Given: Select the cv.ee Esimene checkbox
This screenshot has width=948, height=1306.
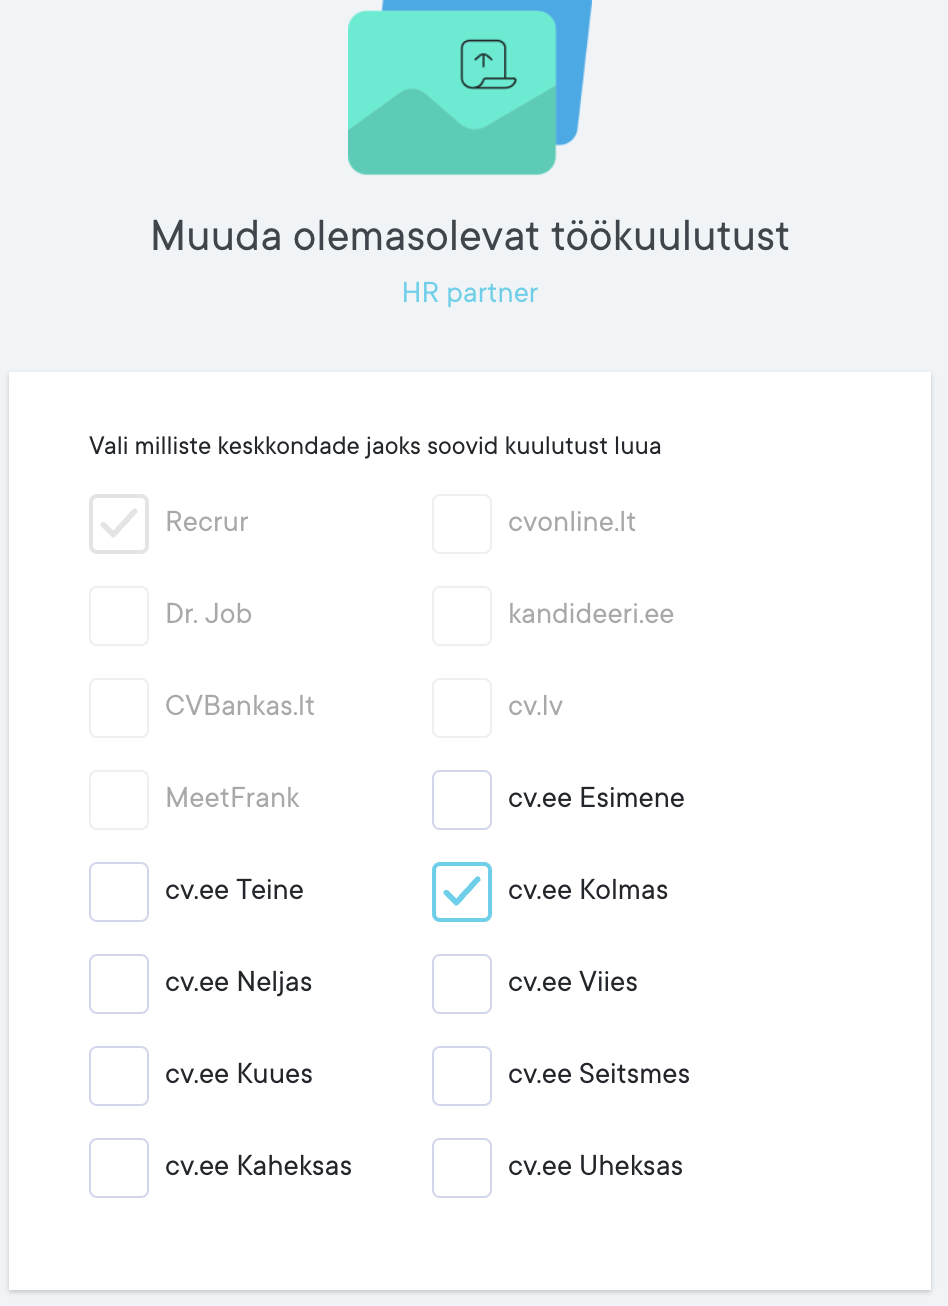Looking at the screenshot, I should point(462,799).
